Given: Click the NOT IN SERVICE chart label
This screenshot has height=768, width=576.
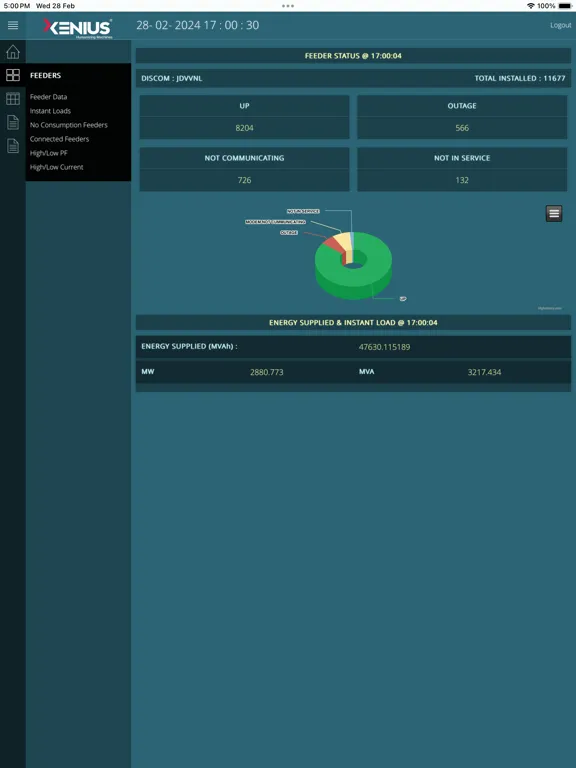Looking at the screenshot, I should 303,211.
